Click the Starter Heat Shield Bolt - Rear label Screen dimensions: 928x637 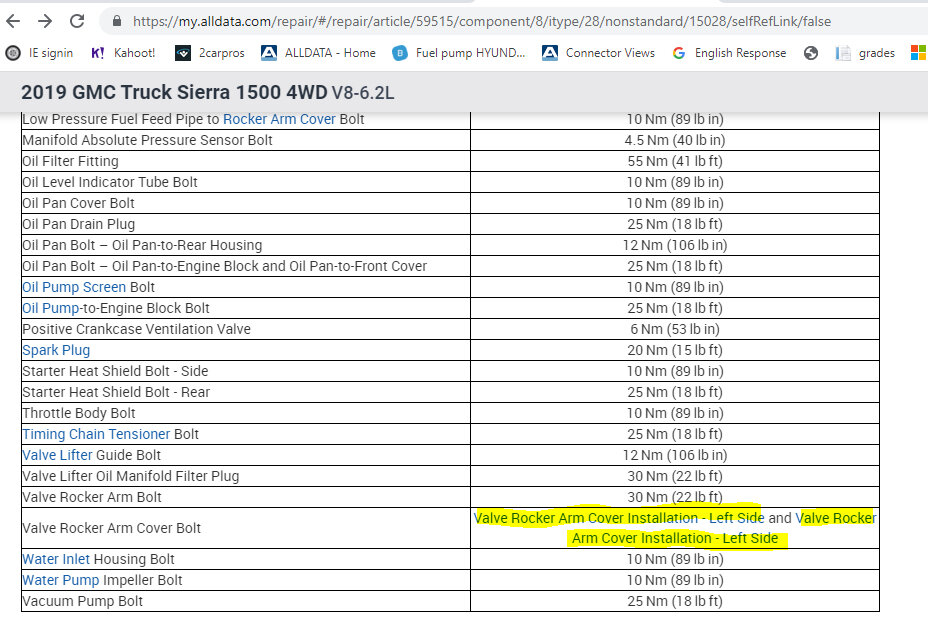click(116, 392)
